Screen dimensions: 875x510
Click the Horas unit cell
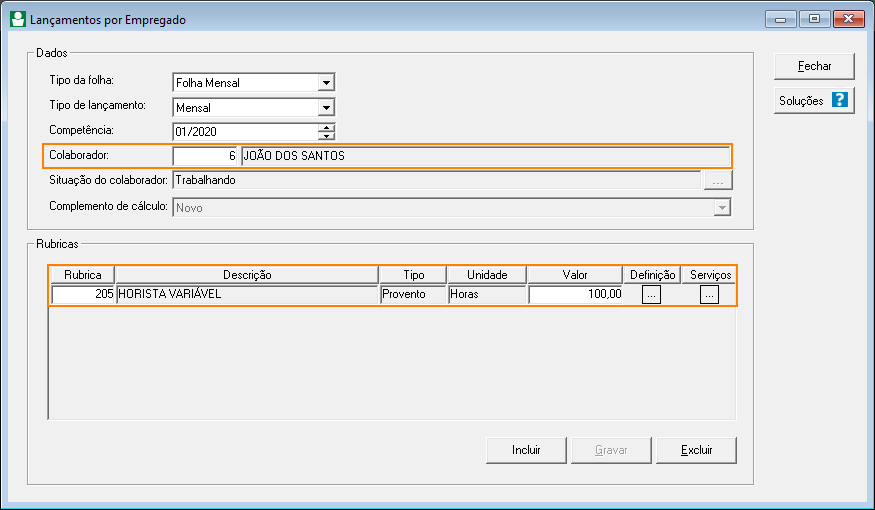coord(487,294)
